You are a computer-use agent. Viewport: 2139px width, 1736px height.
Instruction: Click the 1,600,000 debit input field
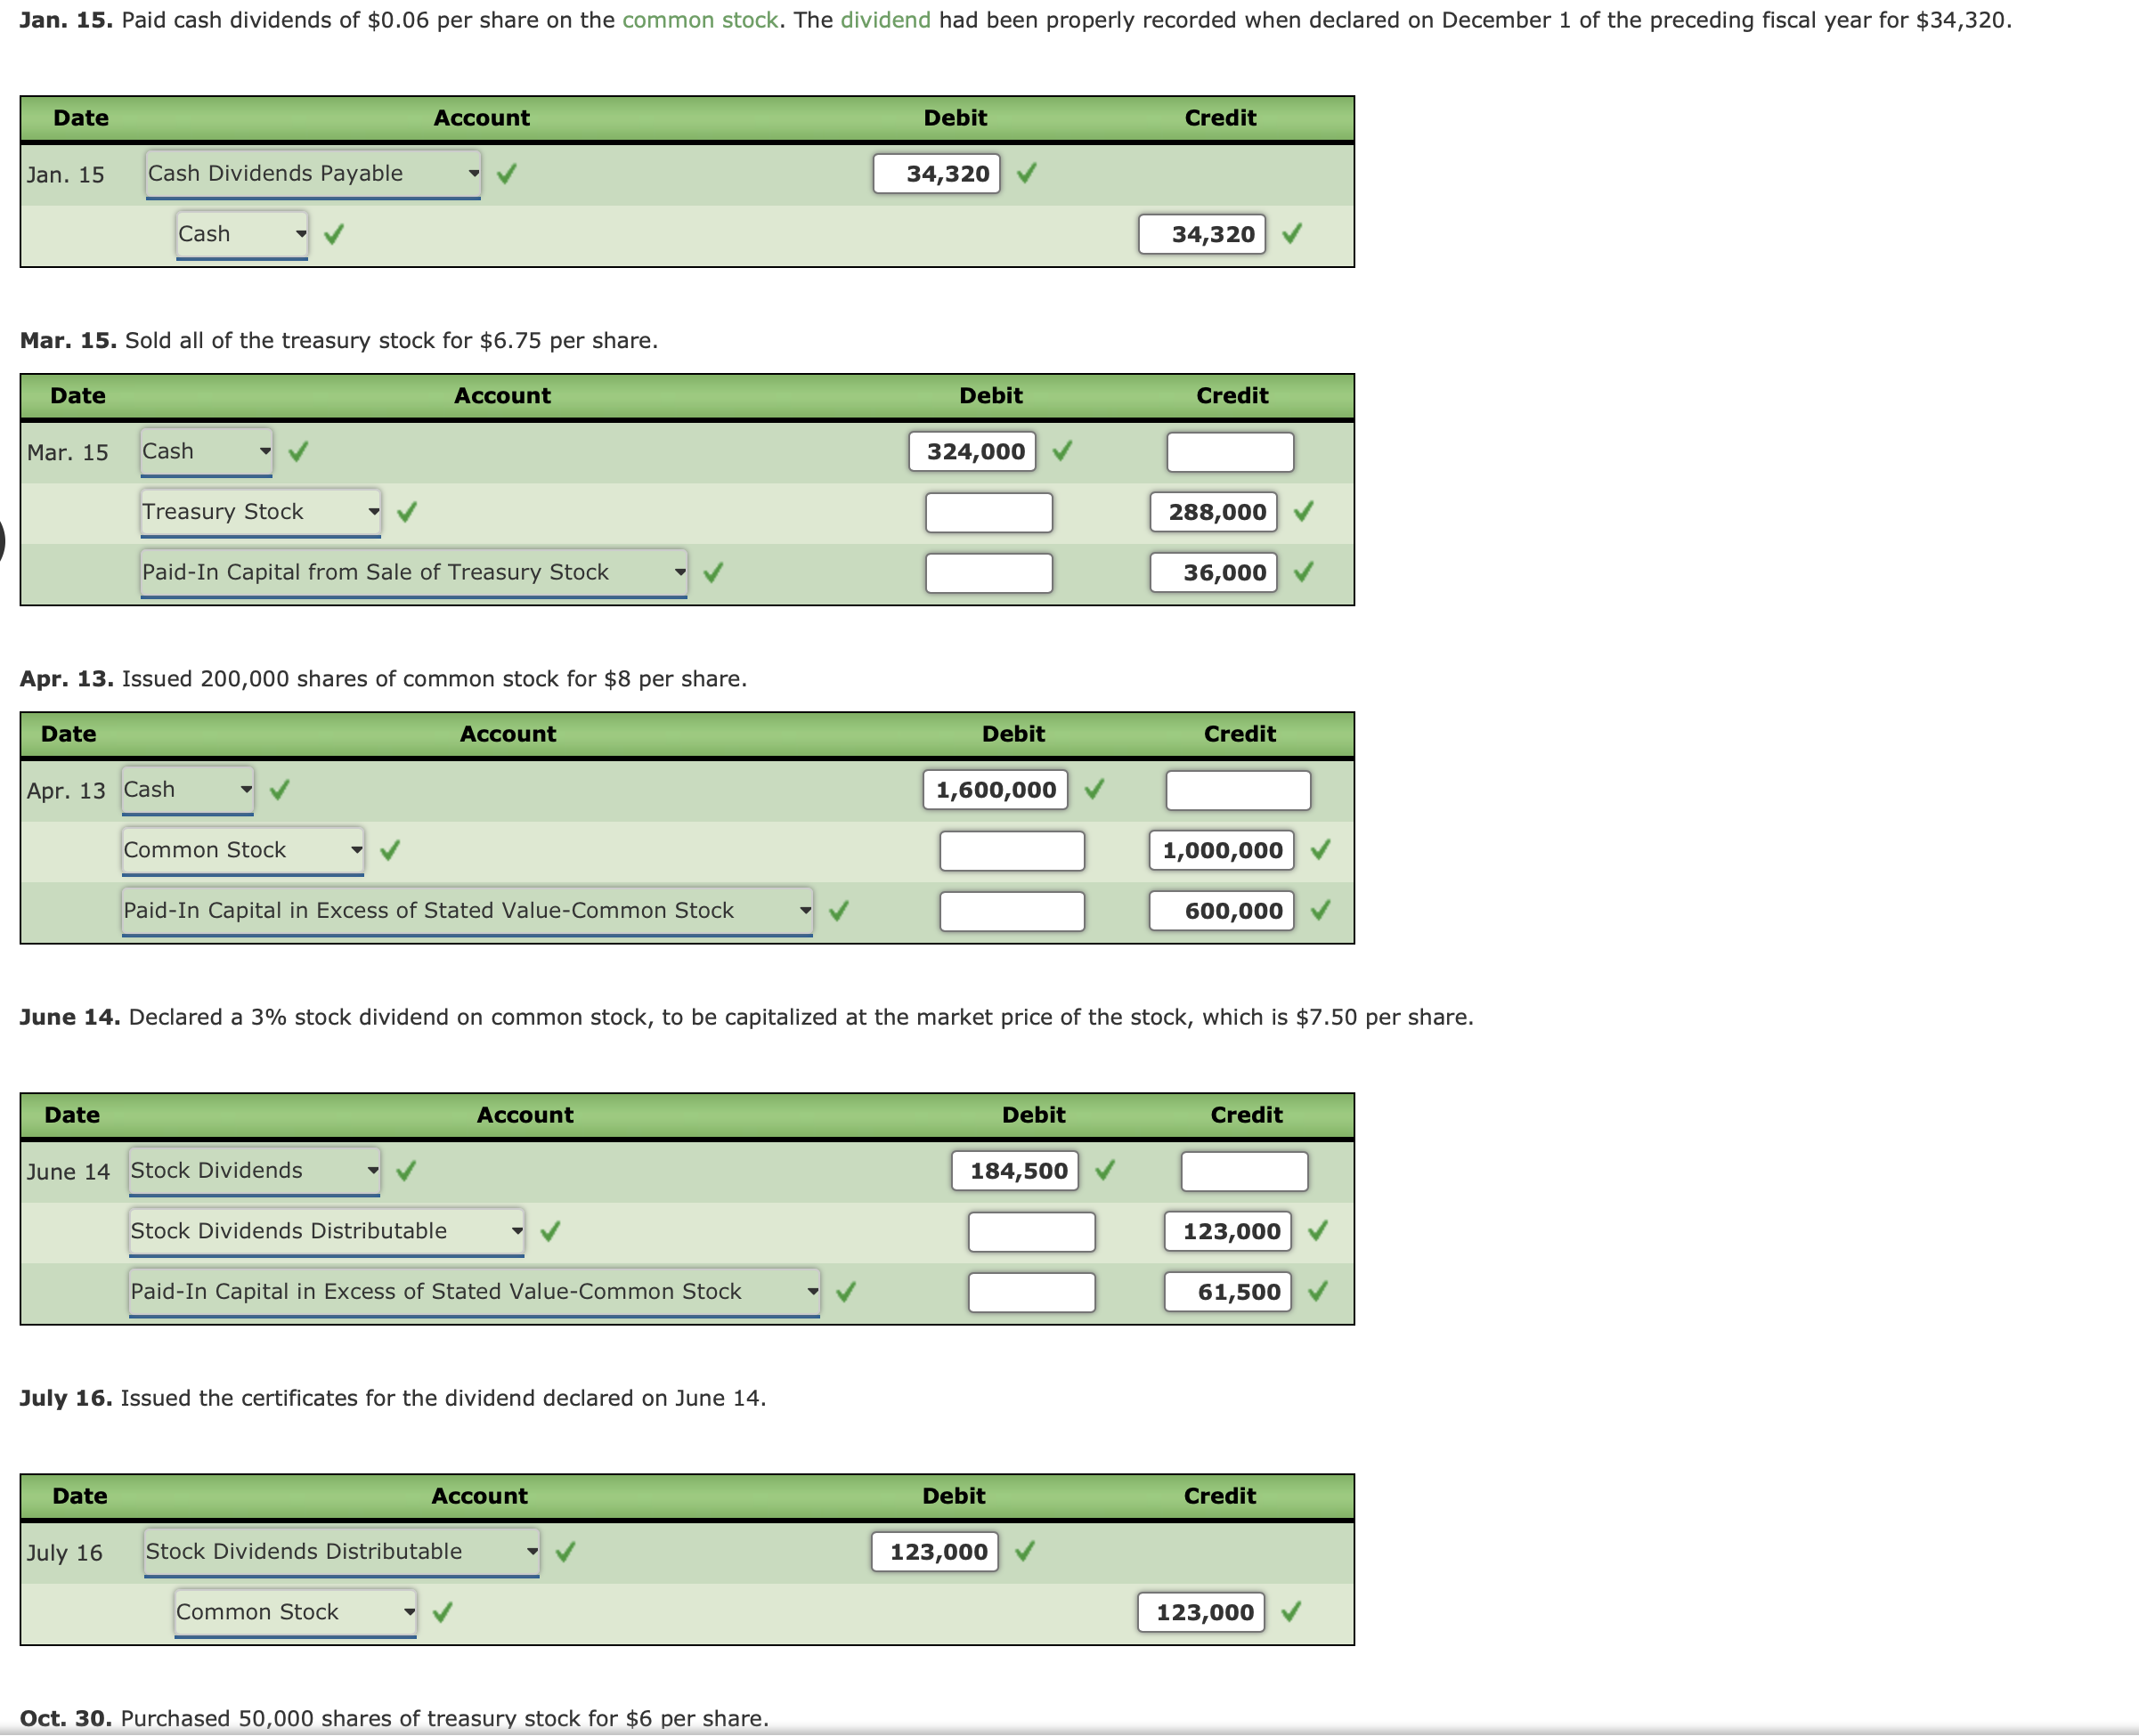(995, 790)
